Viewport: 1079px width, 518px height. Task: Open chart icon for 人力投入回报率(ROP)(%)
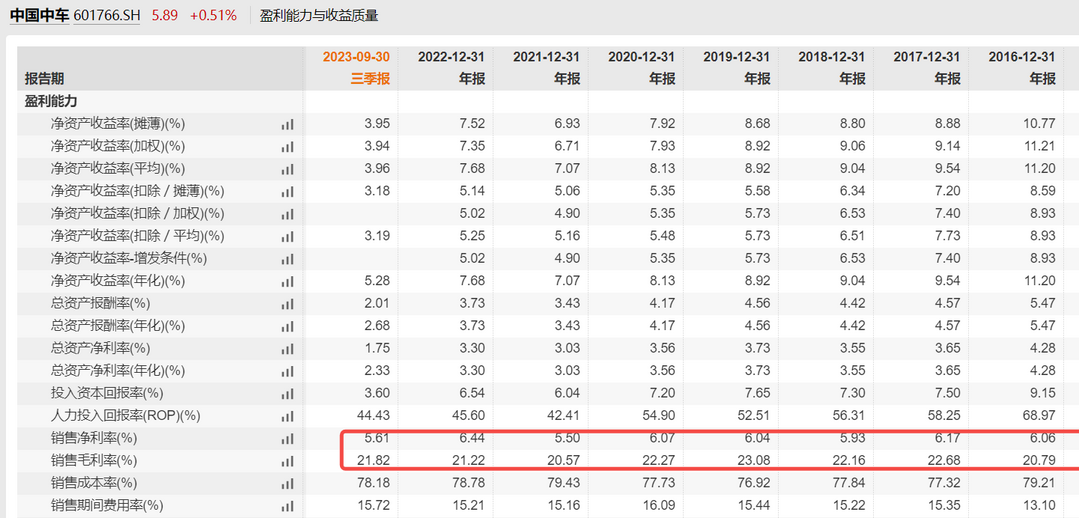point(287,416)
